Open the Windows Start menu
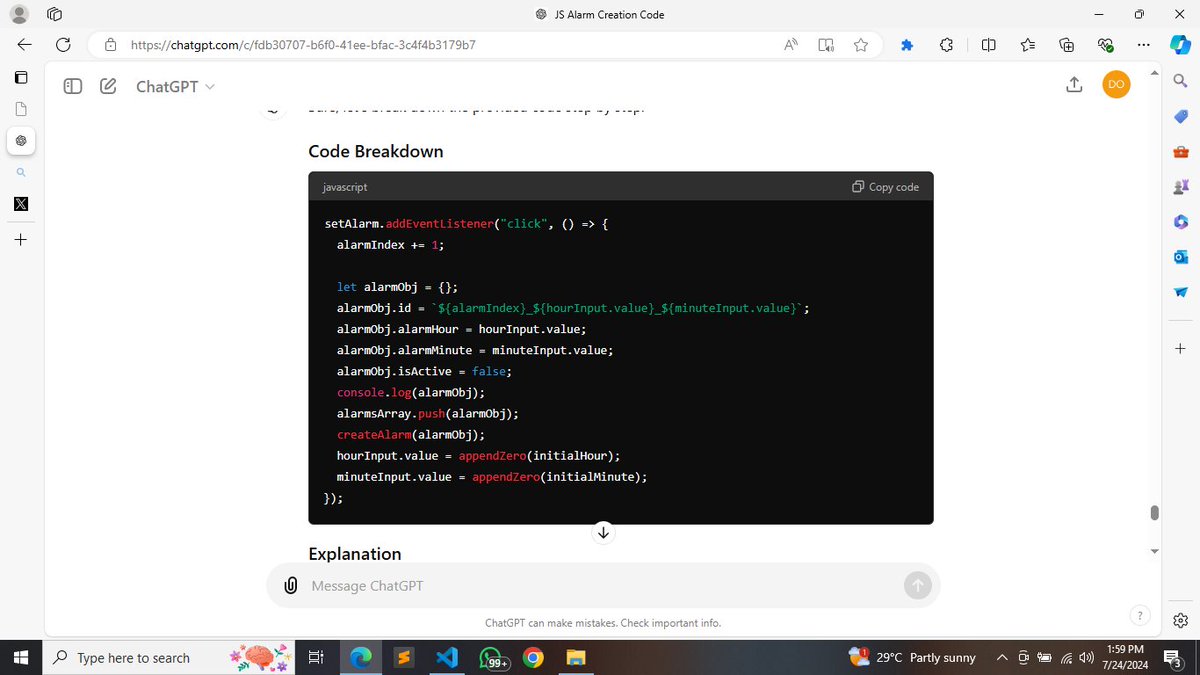 (x=20, y=657)
